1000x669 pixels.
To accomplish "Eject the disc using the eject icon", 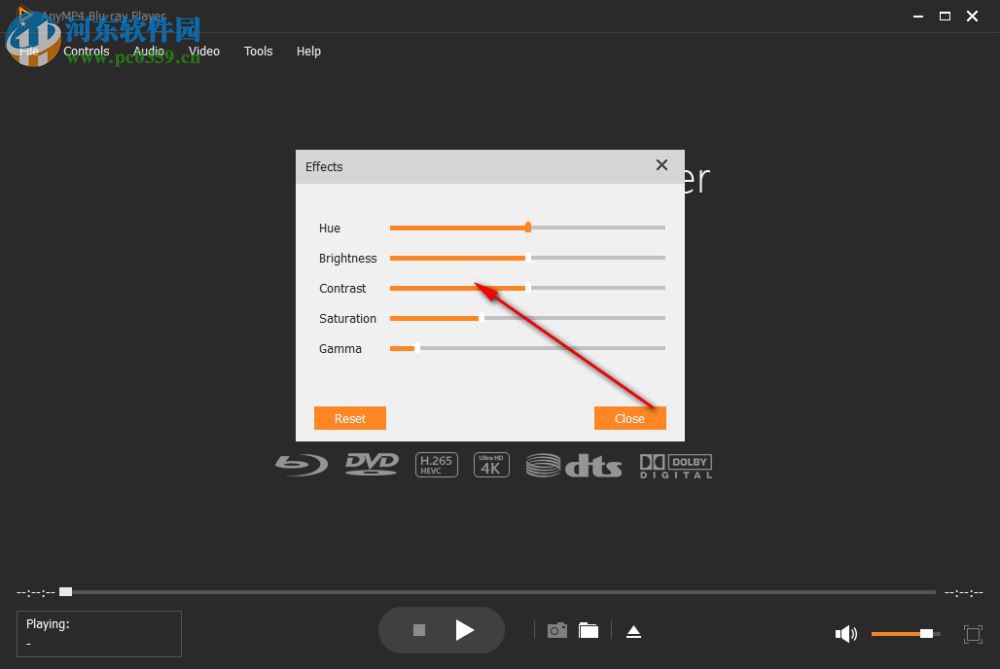I will 633,631.
